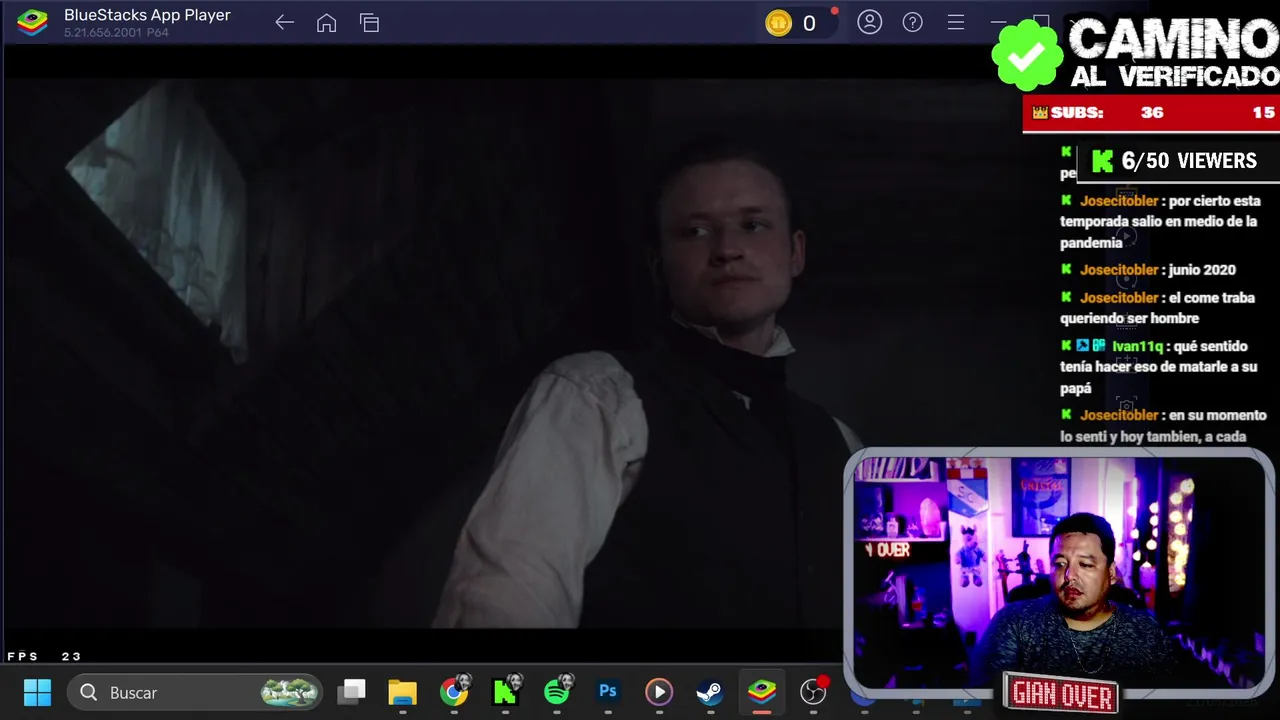Open OBS Studio from taskbar
The image size is (1280, 720).
[814, 692]
